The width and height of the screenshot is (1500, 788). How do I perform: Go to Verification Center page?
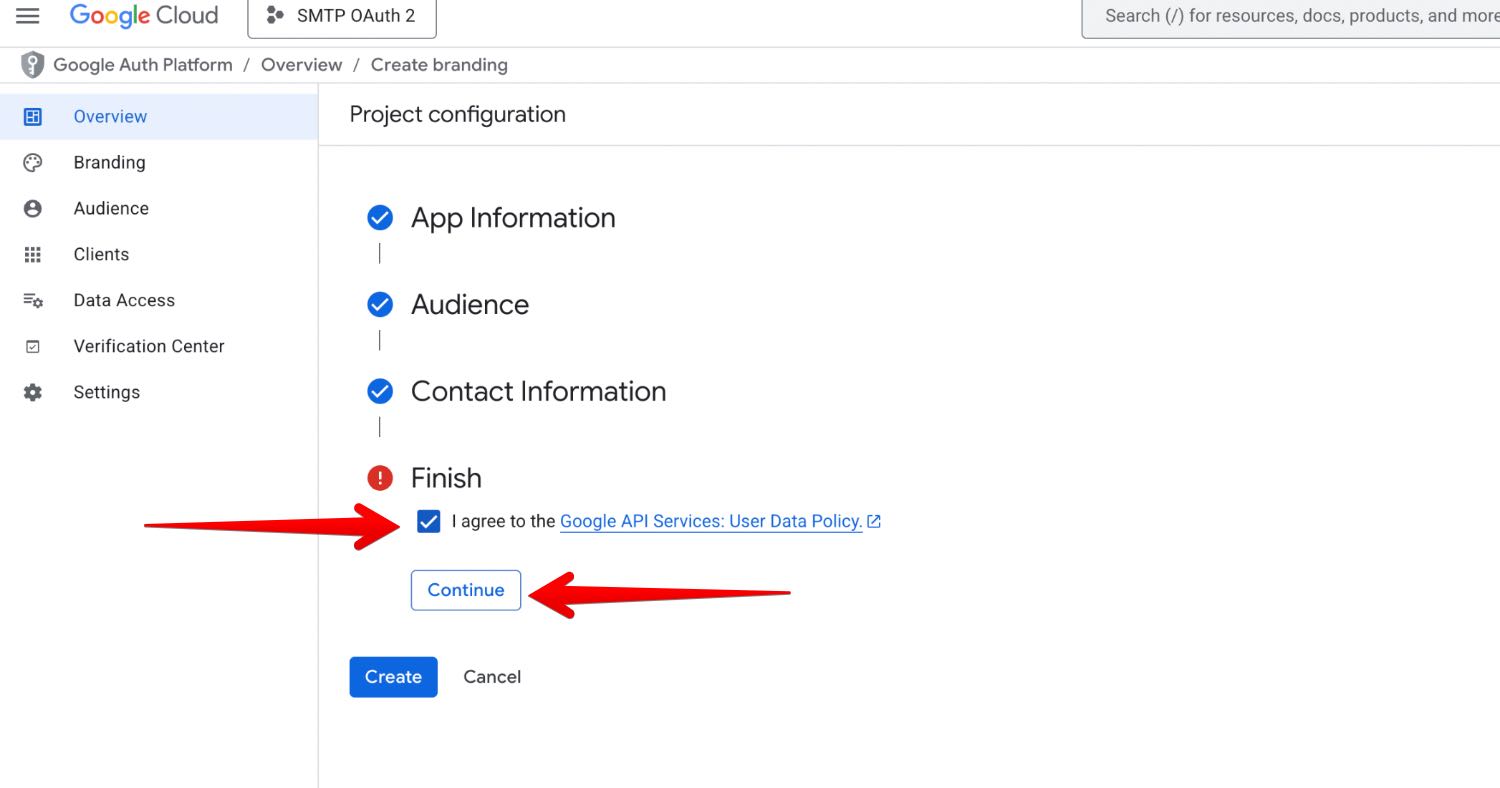(148, 347)
